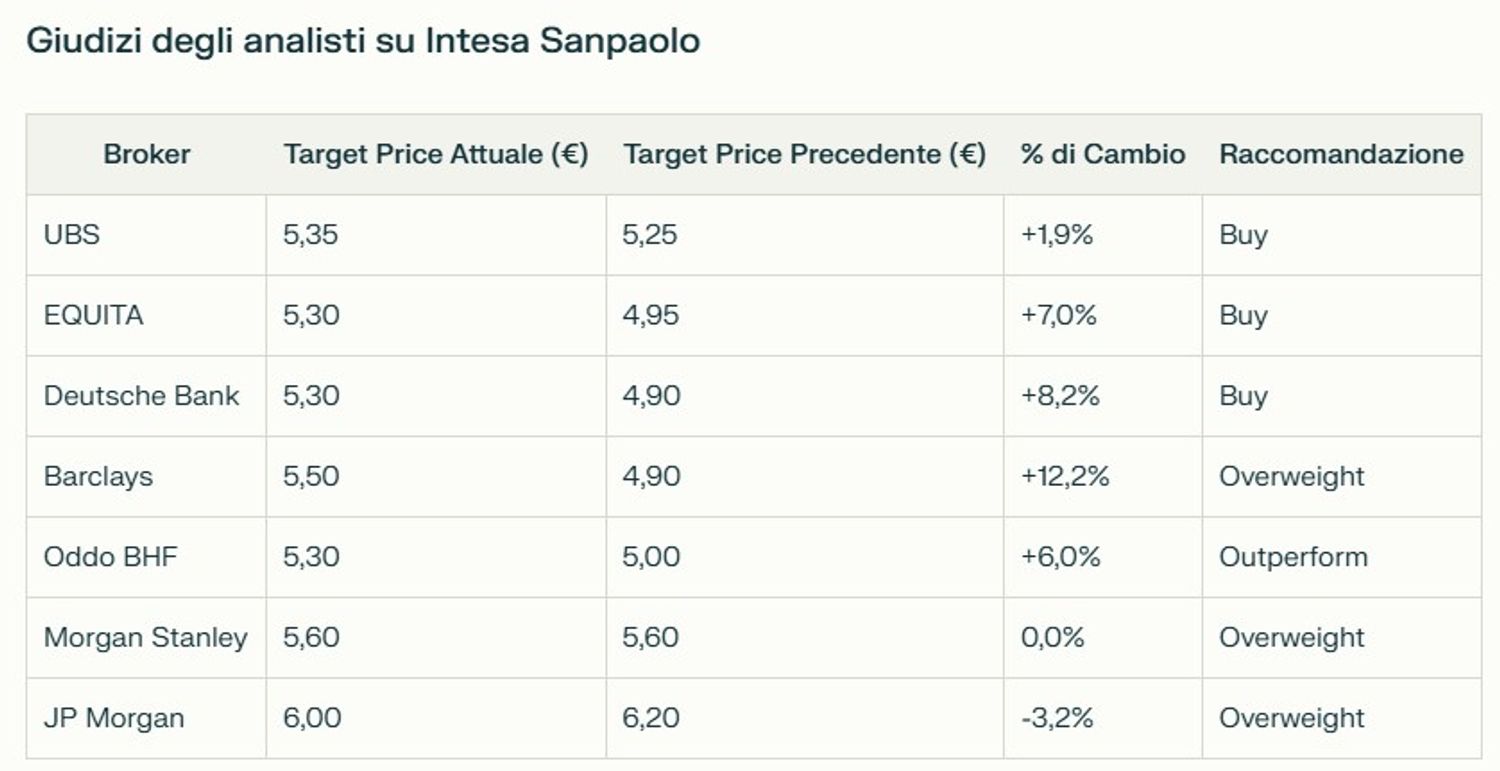Click Barclays current target price 5,50
Image resolution: width=1500 pixels, height=771 pixels.
pos(311,477)
